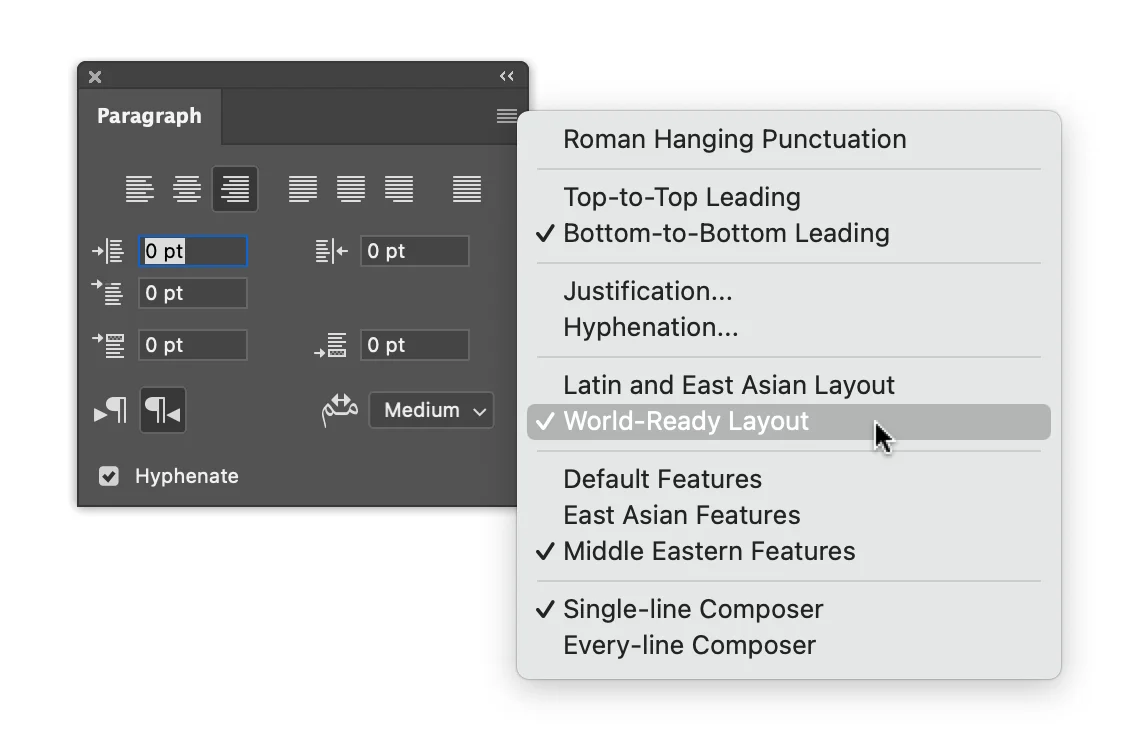The height and width of the screenshot is (729, 1133).
Task: Click the Indent first line icon
Action: pos(108,293)
